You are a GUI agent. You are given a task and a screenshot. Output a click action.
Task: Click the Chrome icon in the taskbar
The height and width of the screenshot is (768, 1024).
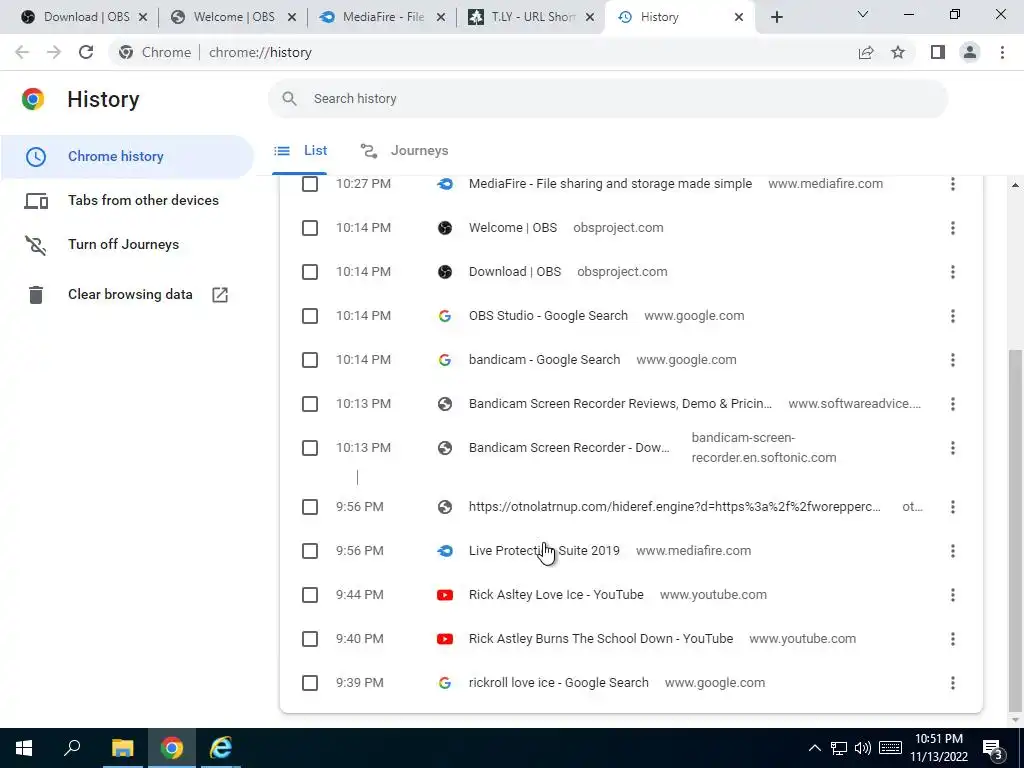point(172,748)
